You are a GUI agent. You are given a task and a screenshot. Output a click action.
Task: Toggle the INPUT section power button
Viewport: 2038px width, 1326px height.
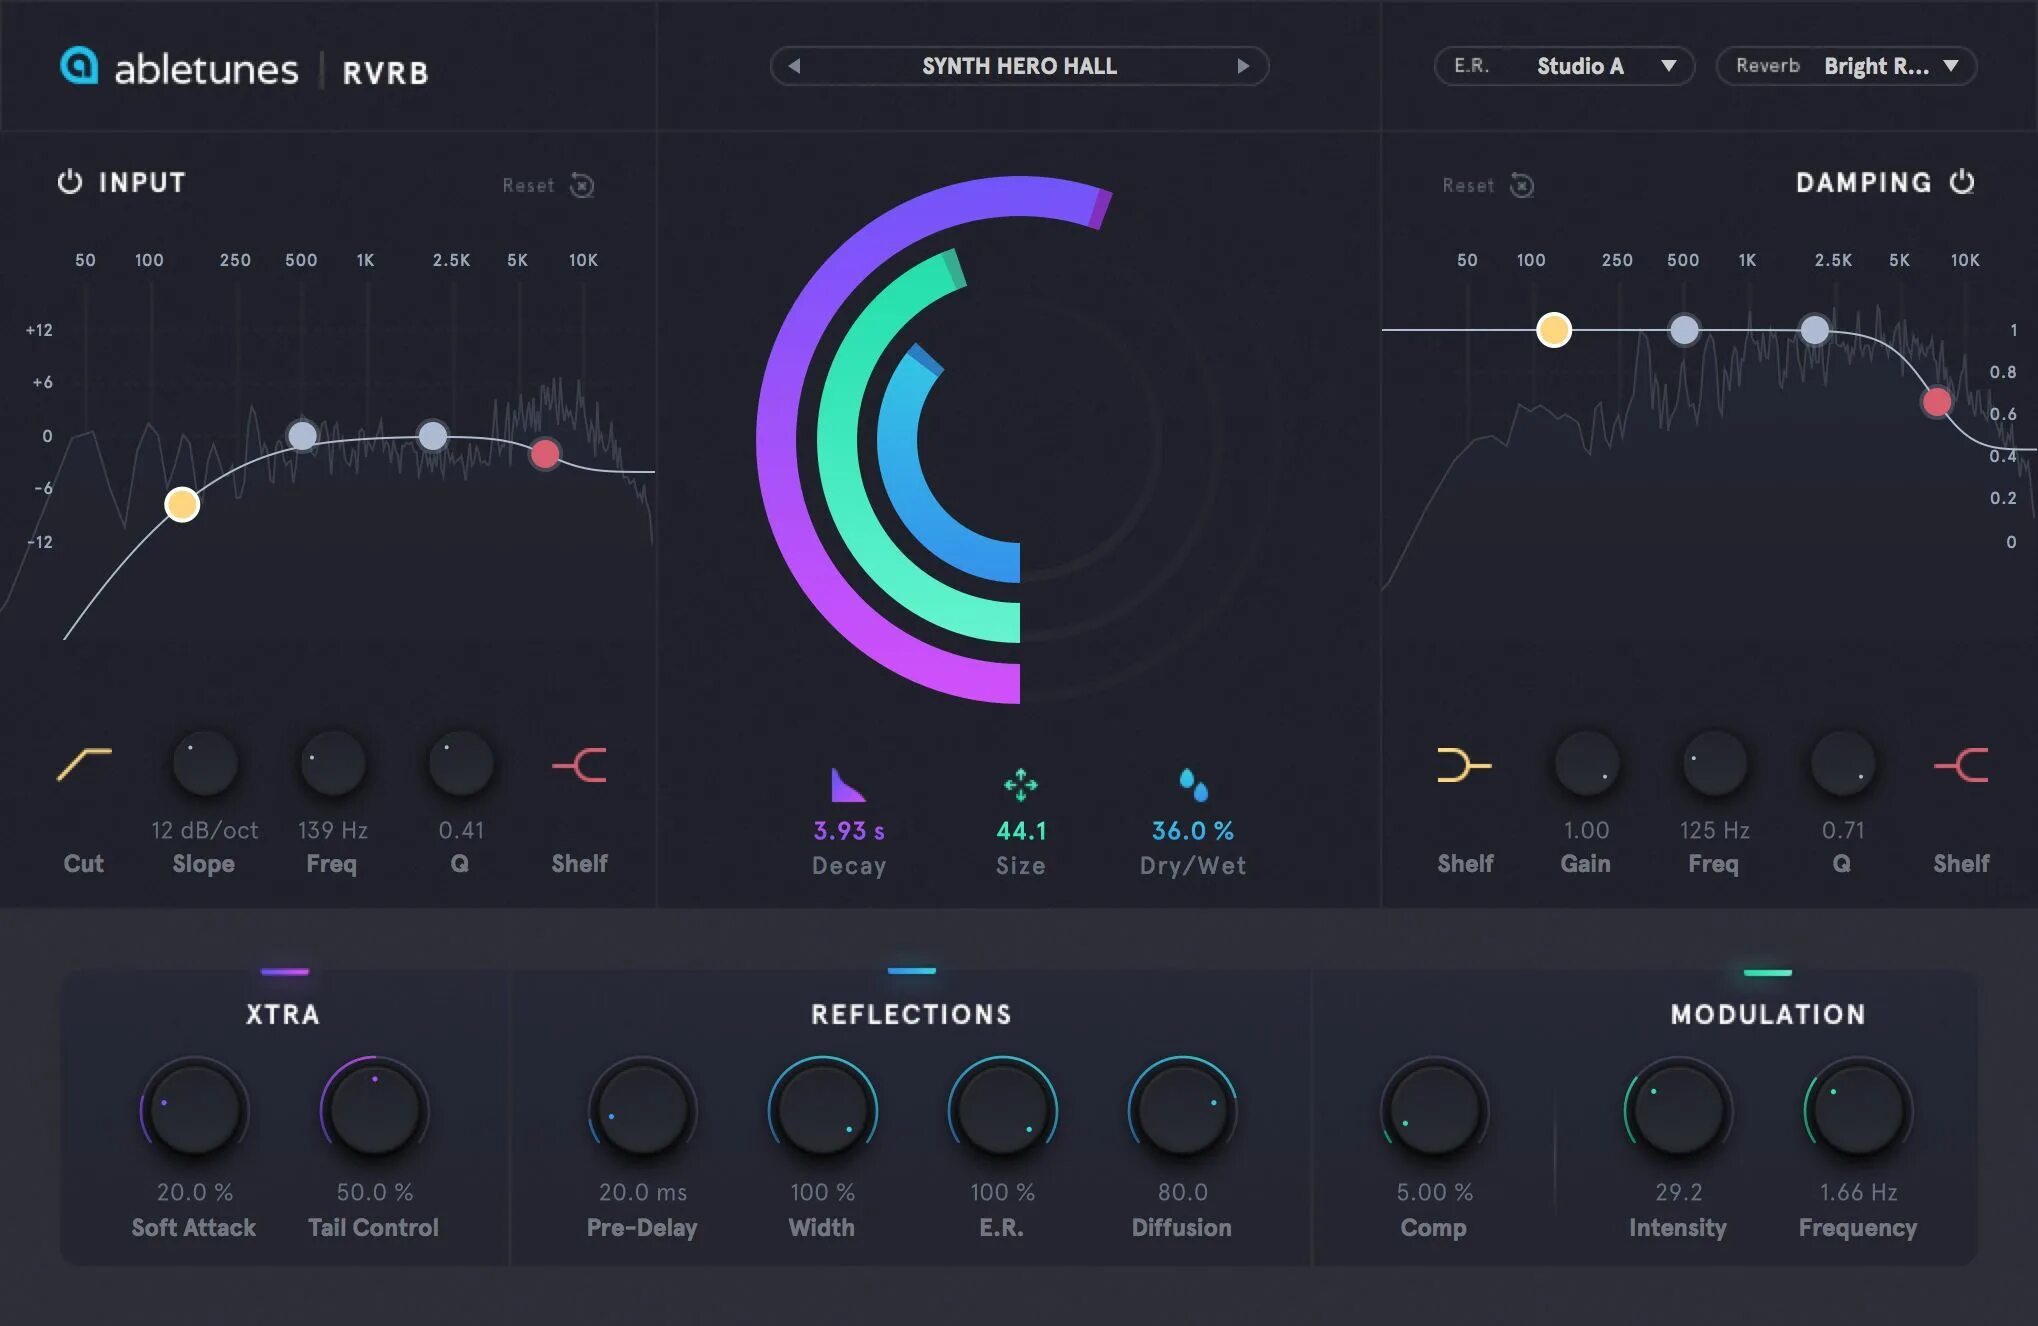coord(69,182)
